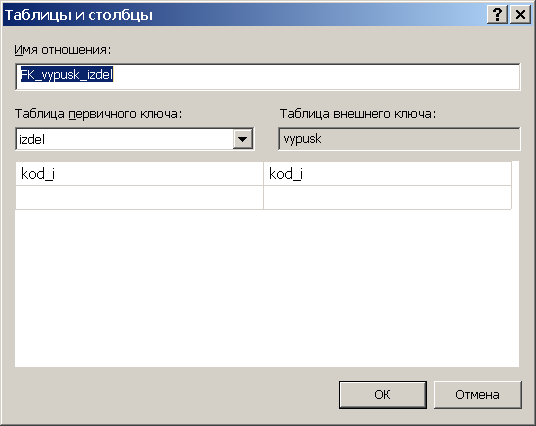Viewport: 536px width, 426px height.
Task: Click the Таблица первичного ключа label
Action: (x=98, y=114)
